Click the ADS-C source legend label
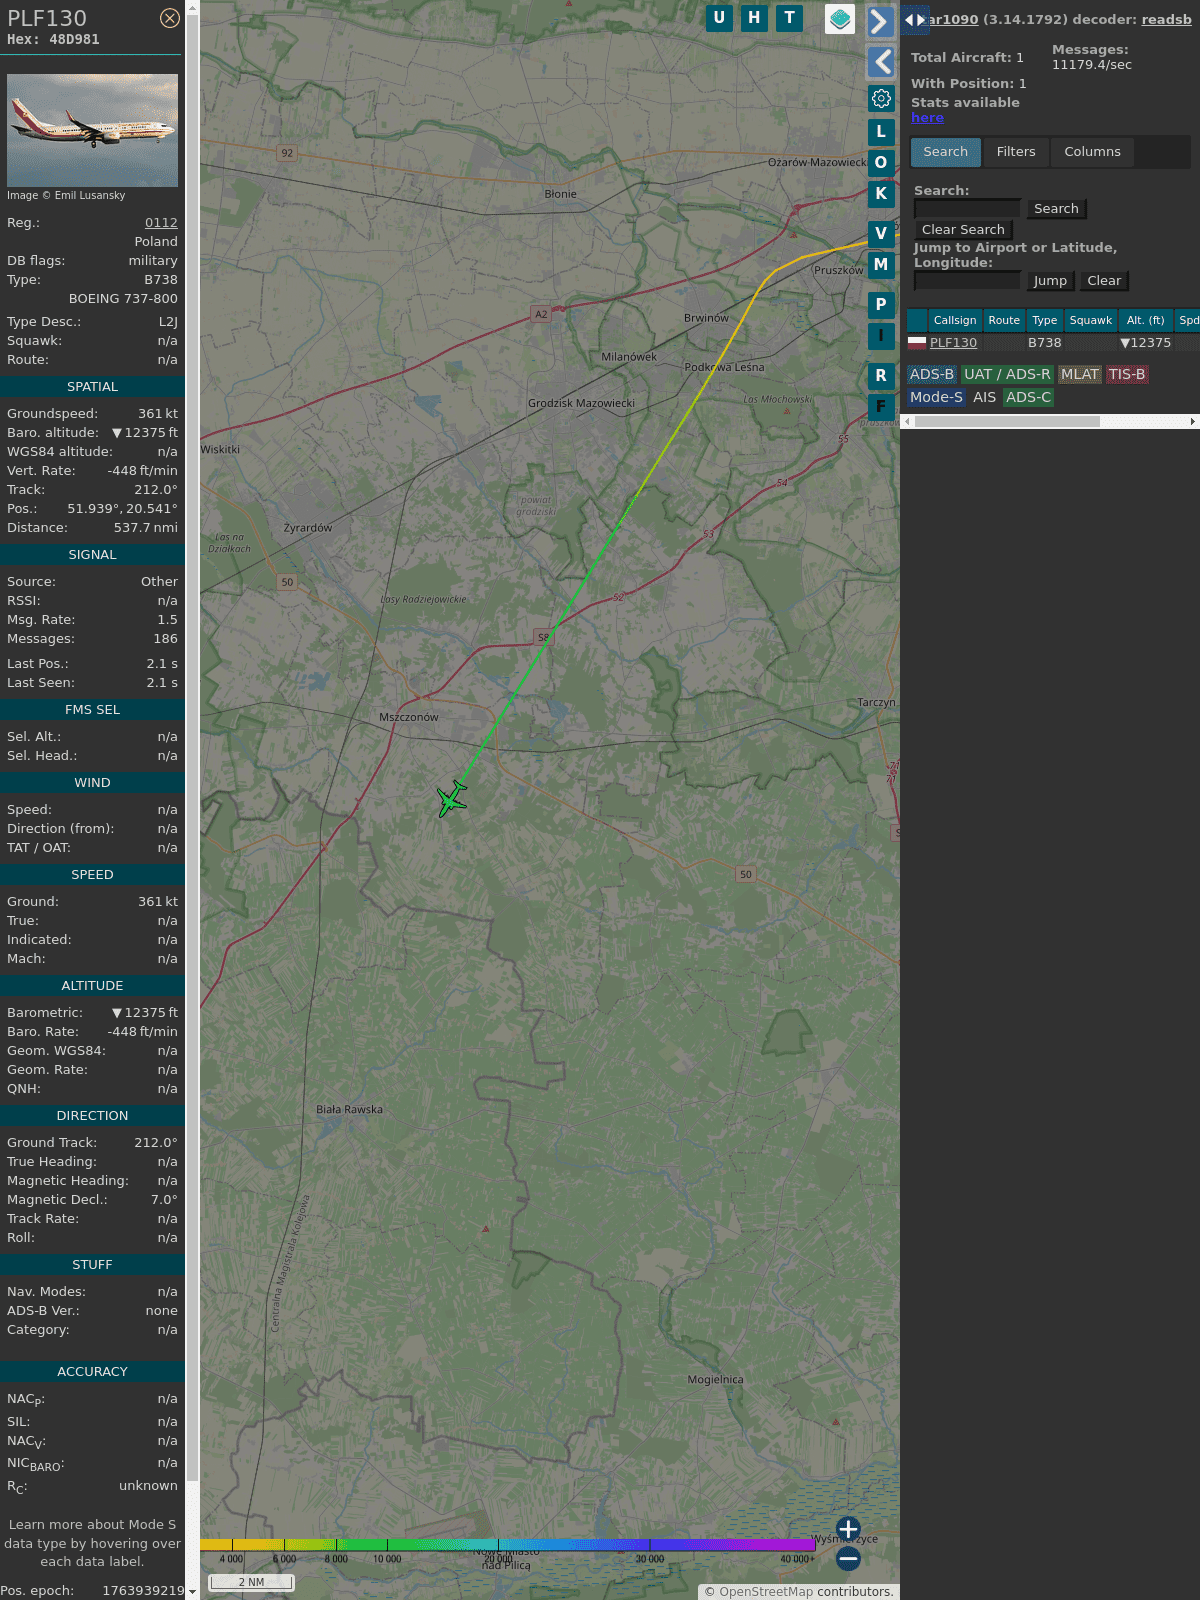The width and height of the screenshot is (1200, 1600). pos(1028,397)
